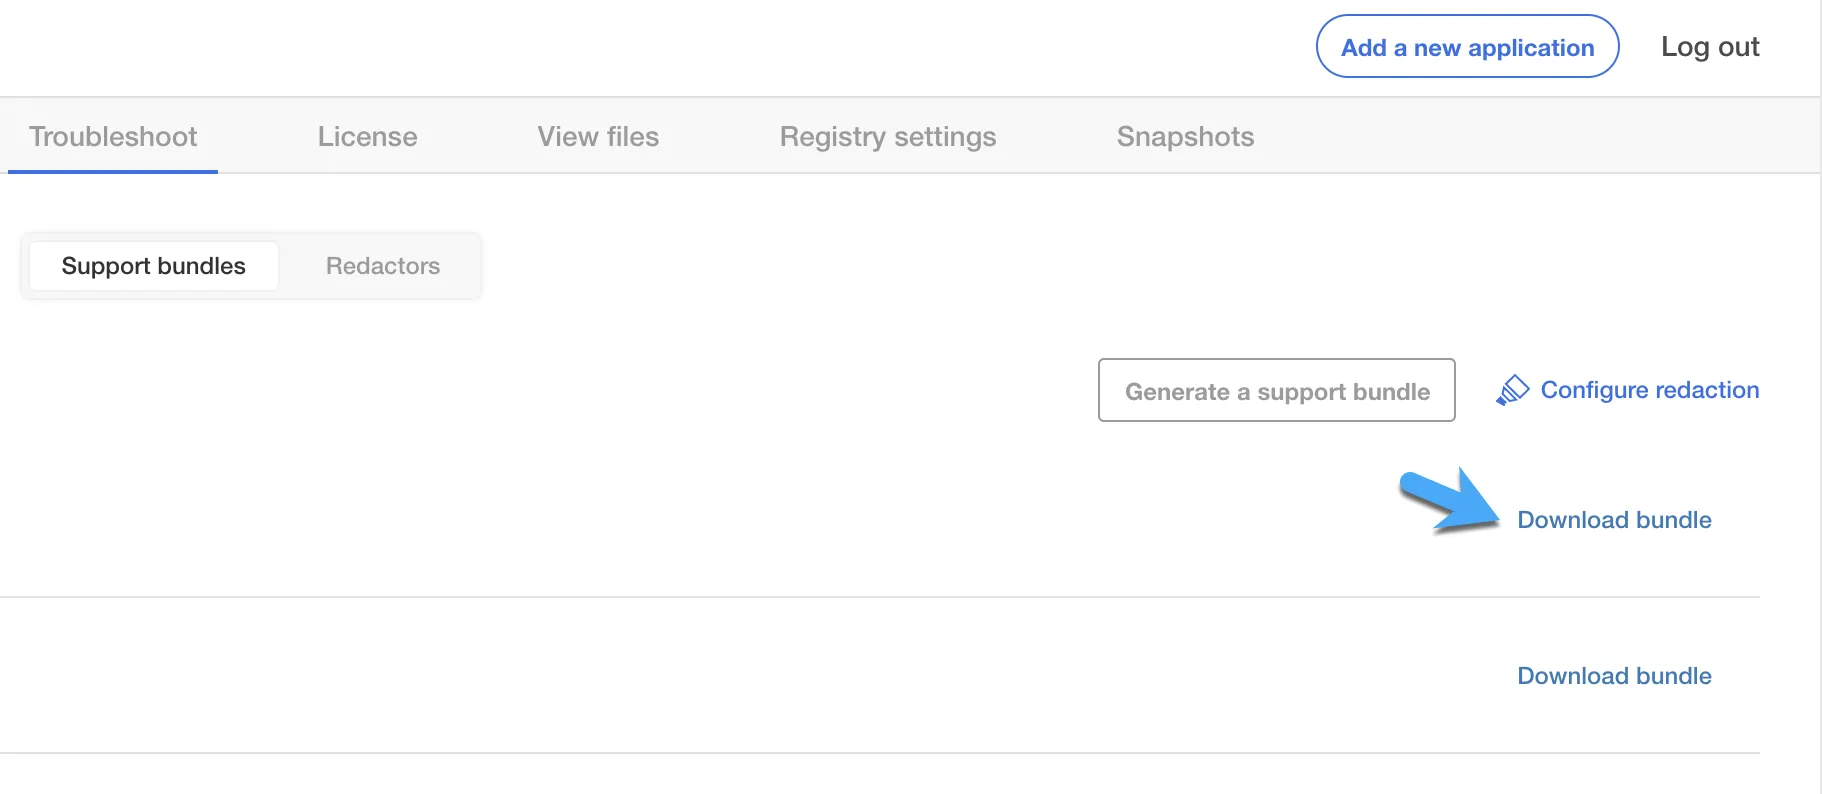Click the blue underline beneath Troubleshoot
The width and height of the screenshot is (1822, 794).
click(x=113, y=172)
